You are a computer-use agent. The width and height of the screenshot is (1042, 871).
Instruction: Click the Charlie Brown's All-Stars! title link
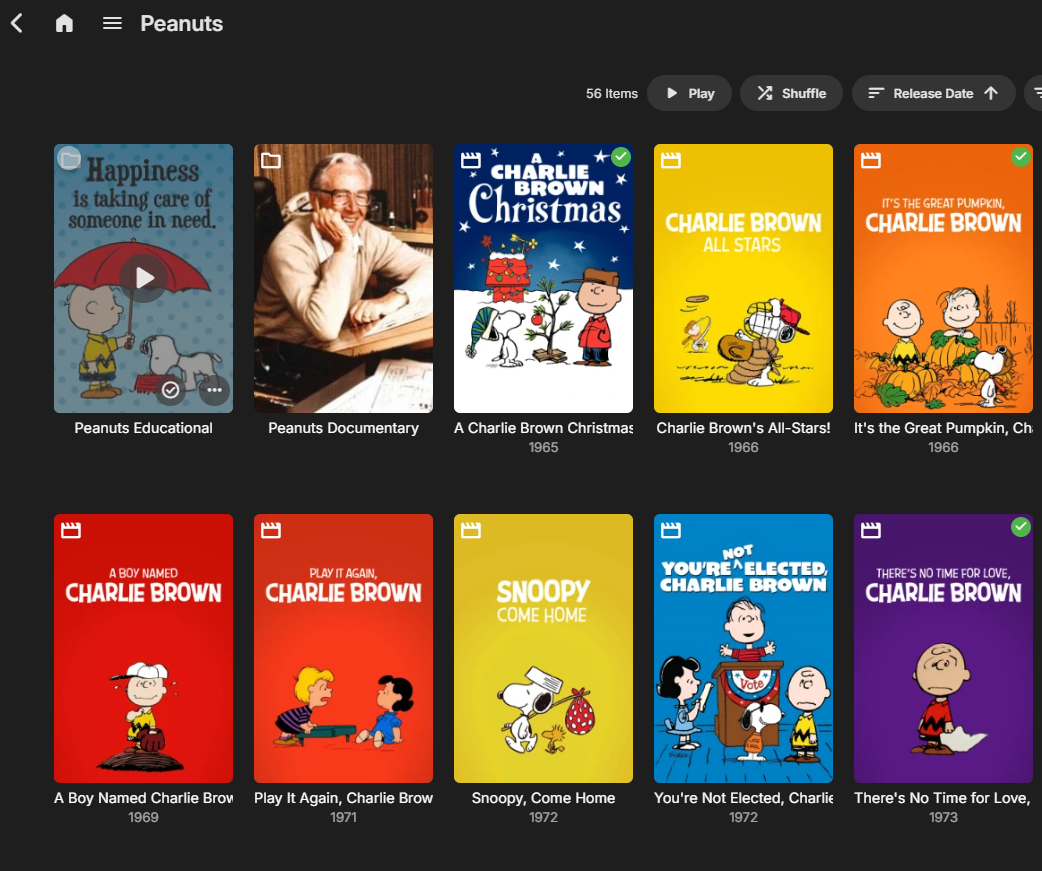(x=743, y=428)
